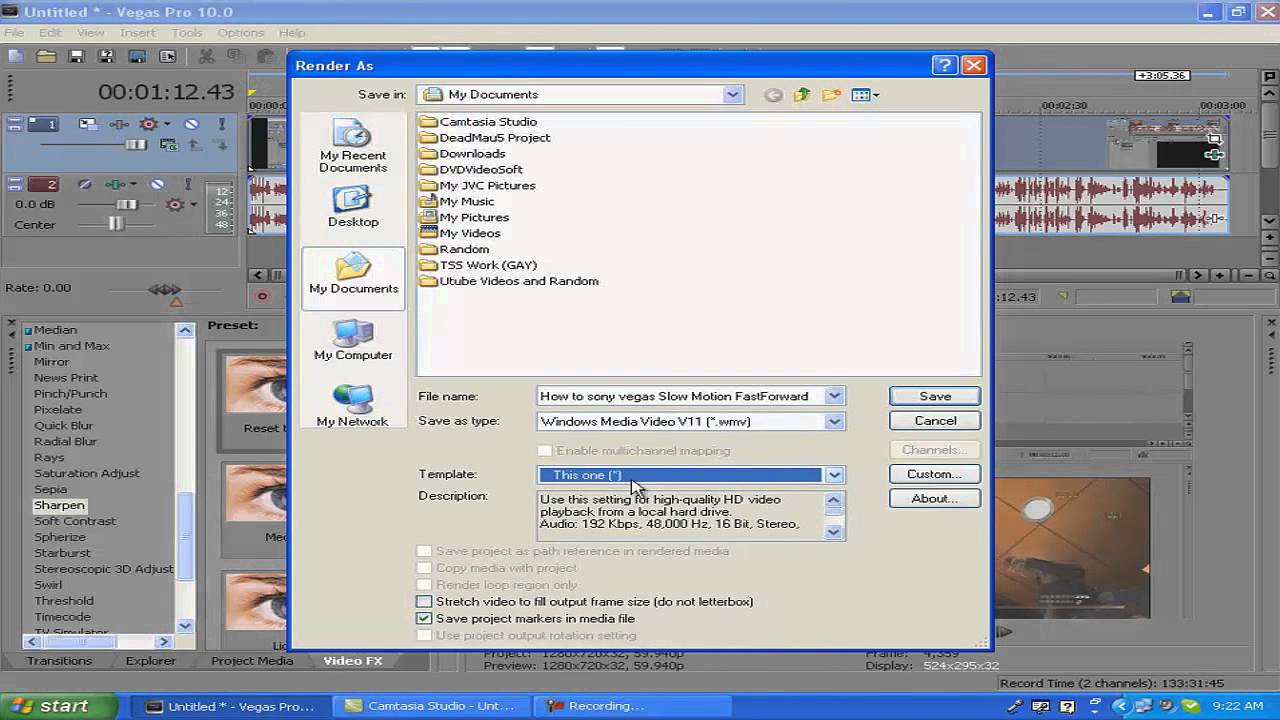The width and height of the screenshot is (1280, 720).
Task: Switch to the Project Media tab
Action: (252, 661)
